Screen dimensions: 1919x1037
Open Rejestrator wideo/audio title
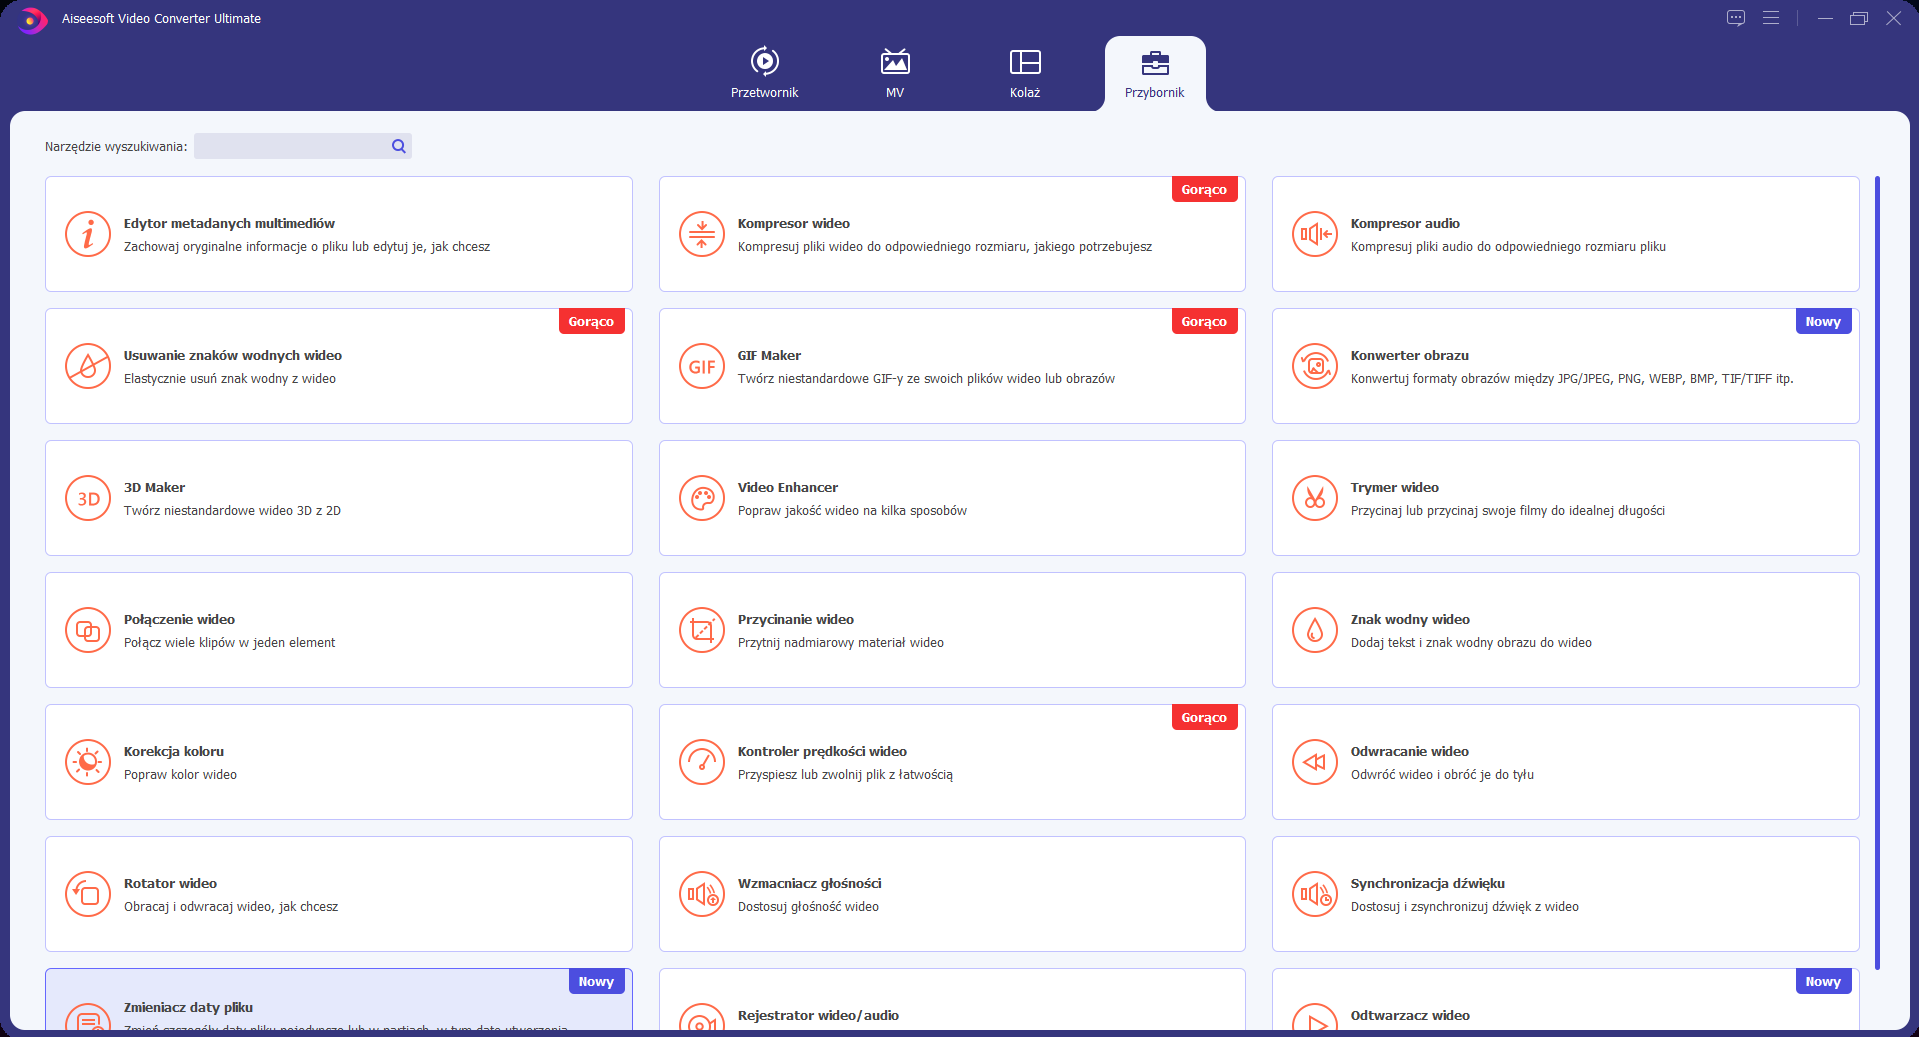(818, 1015)
